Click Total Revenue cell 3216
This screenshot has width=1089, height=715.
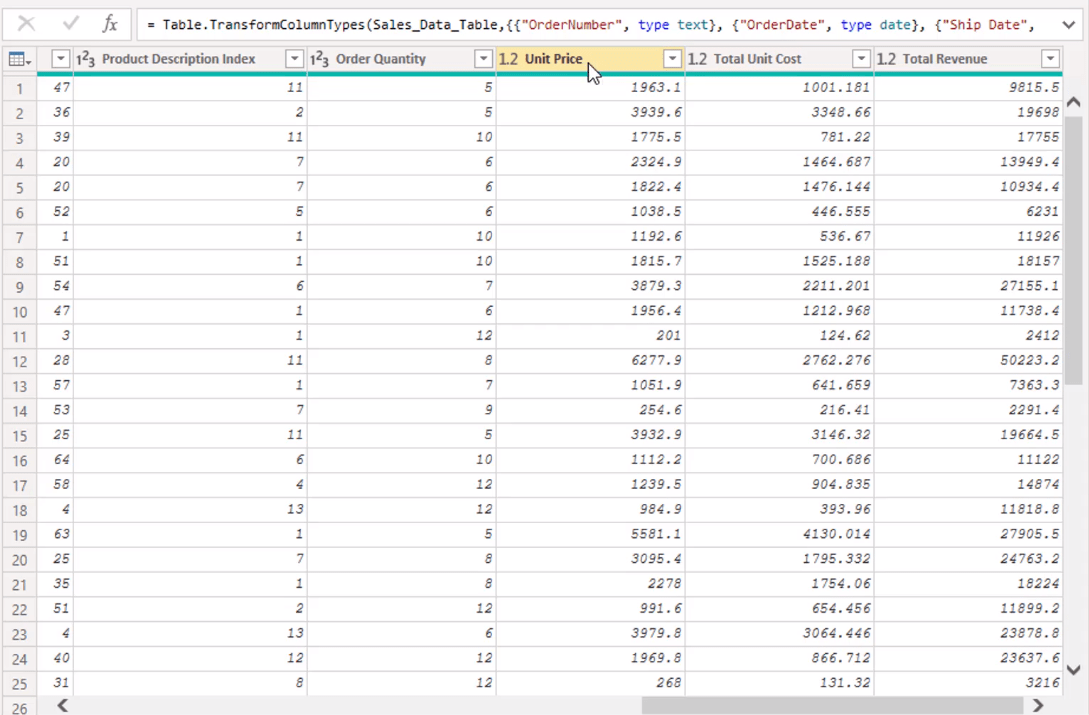tap(968, 683)
